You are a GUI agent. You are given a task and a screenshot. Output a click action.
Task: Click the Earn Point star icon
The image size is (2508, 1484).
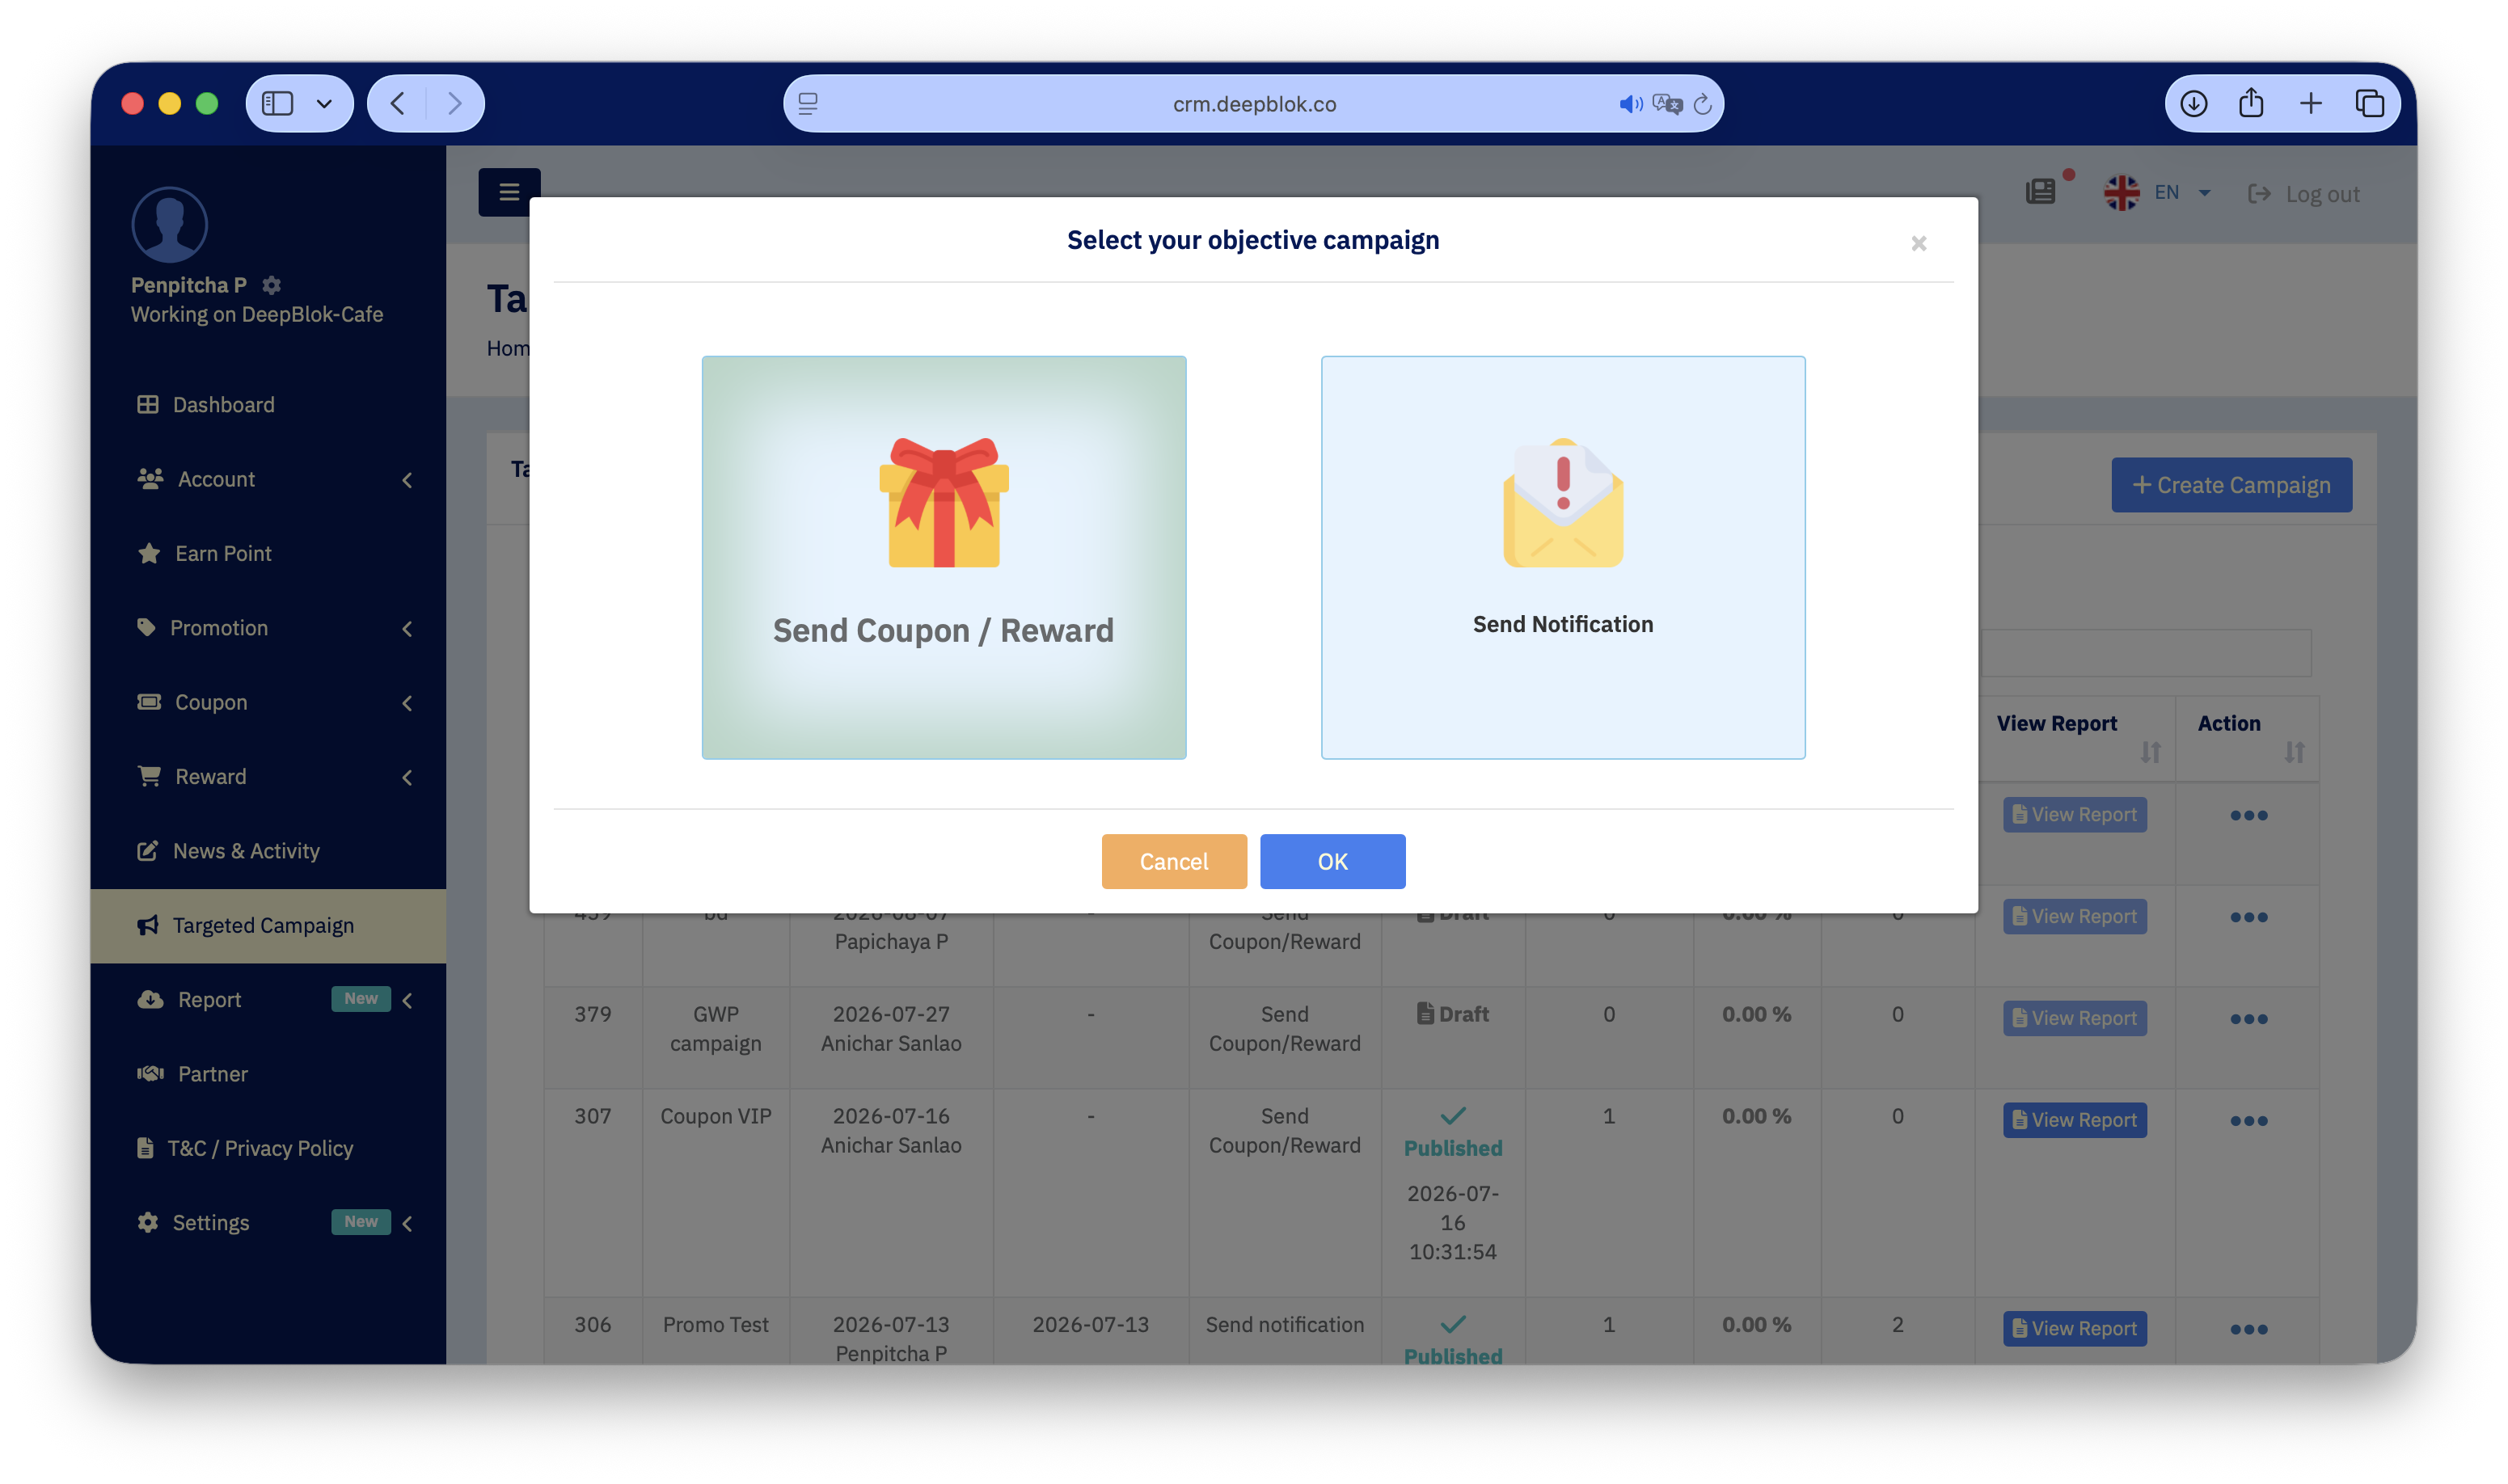pyautogui.click(x=149, y=553)
